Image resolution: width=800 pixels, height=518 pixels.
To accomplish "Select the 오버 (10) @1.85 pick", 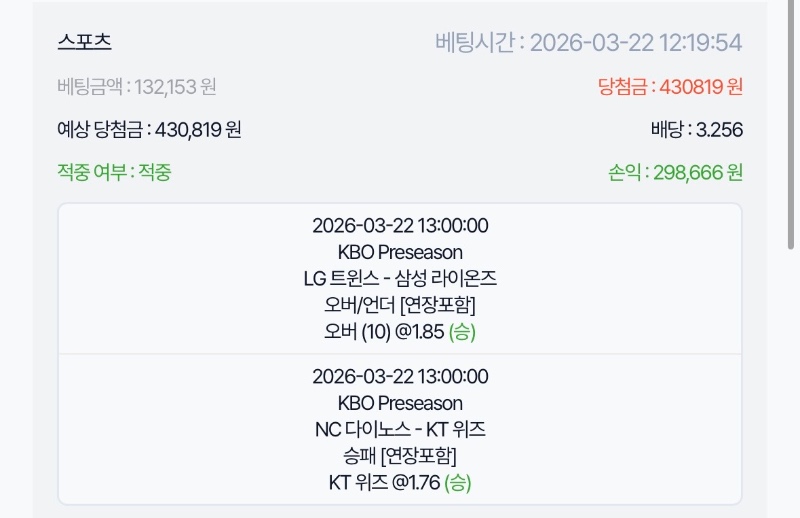I will pos(385,331).
